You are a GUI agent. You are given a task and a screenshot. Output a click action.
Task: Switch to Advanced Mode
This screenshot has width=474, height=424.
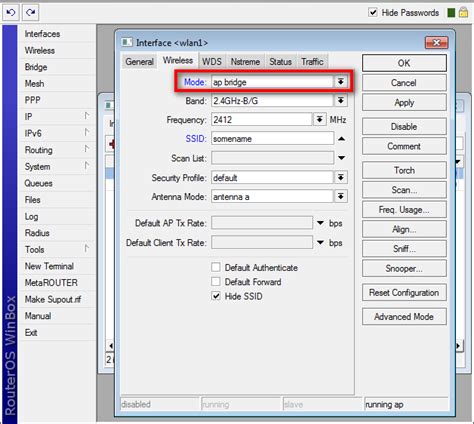coord(404,317)
